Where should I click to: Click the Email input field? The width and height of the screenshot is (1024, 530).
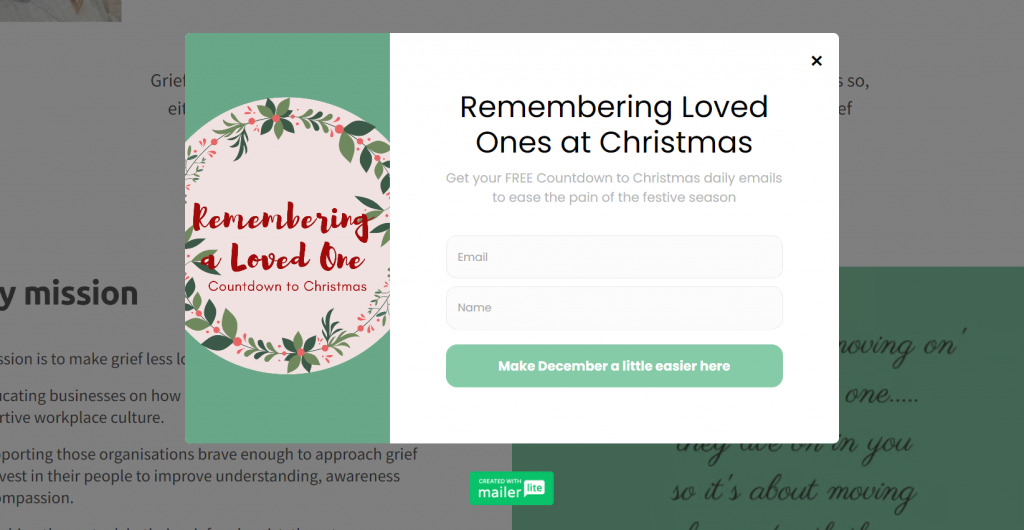[x=614, y=257]
